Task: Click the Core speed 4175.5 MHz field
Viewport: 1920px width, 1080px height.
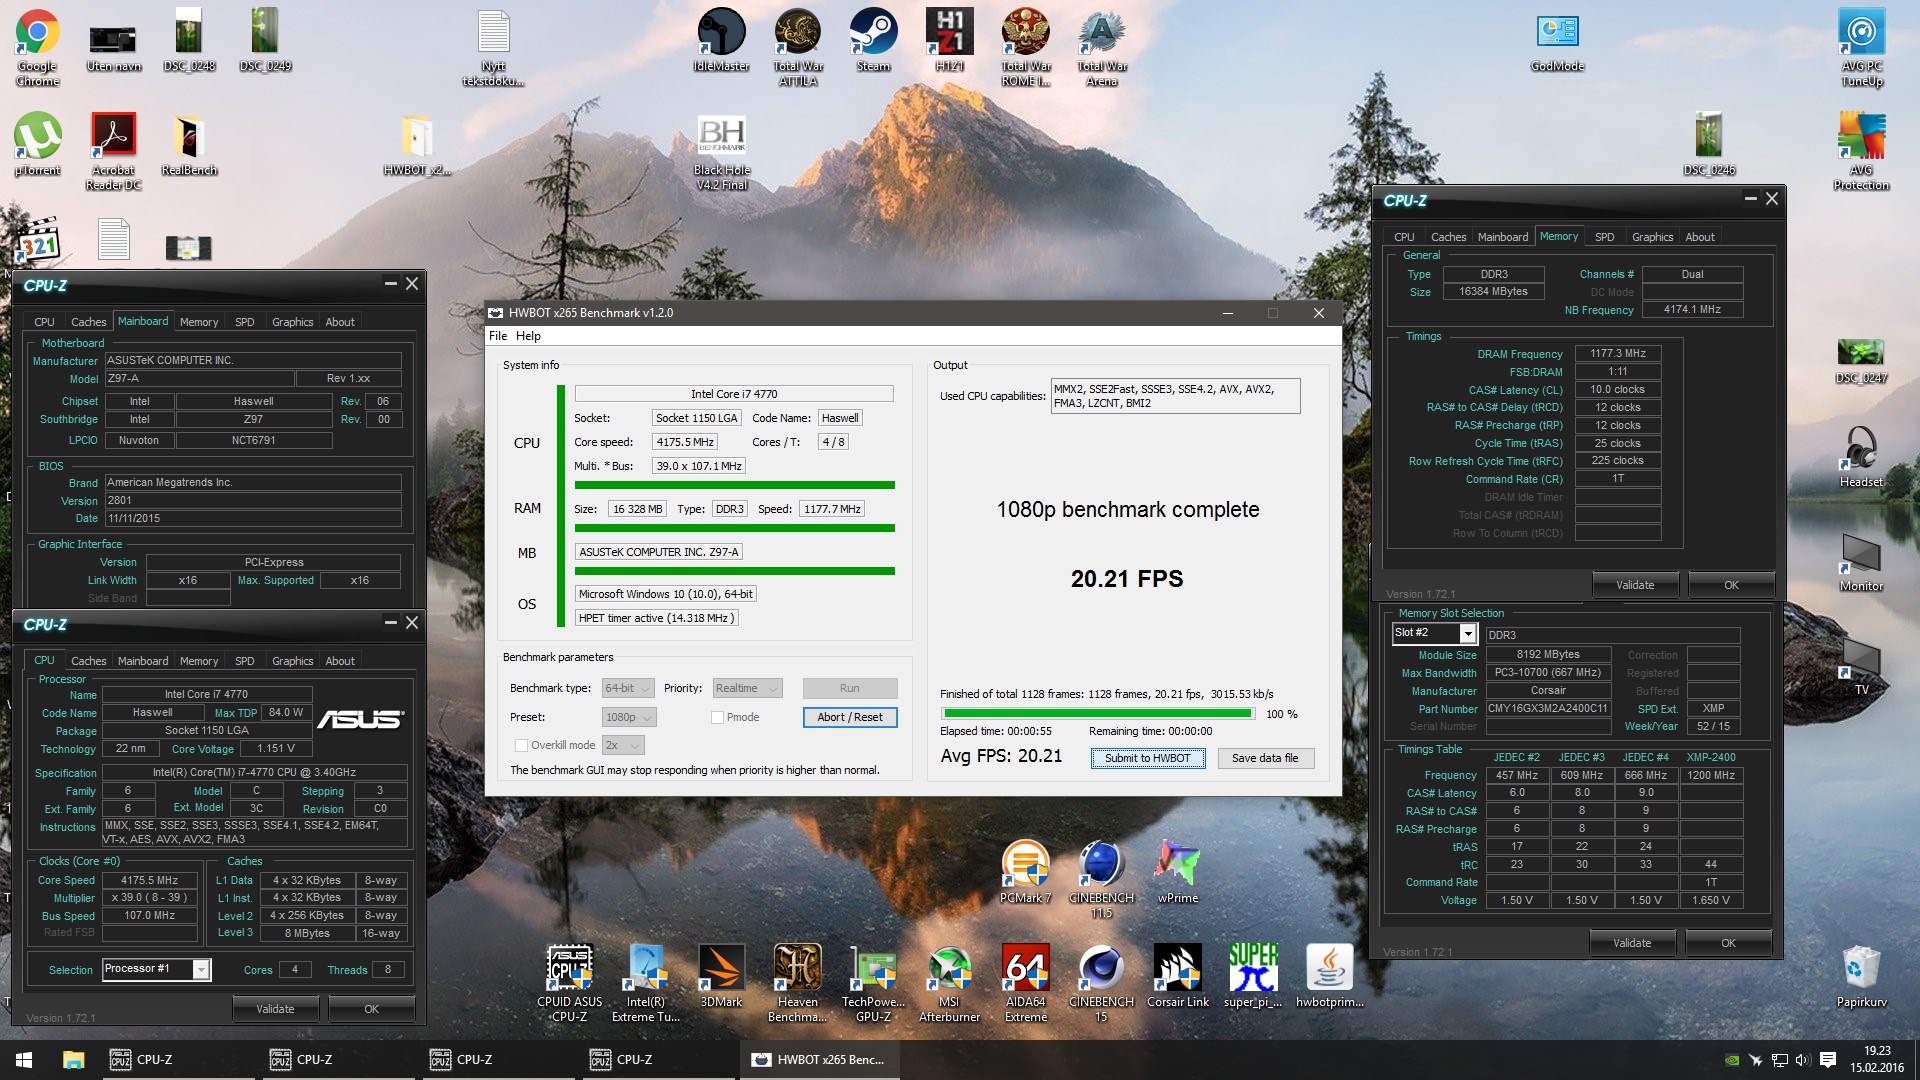Action: point(684,442)
